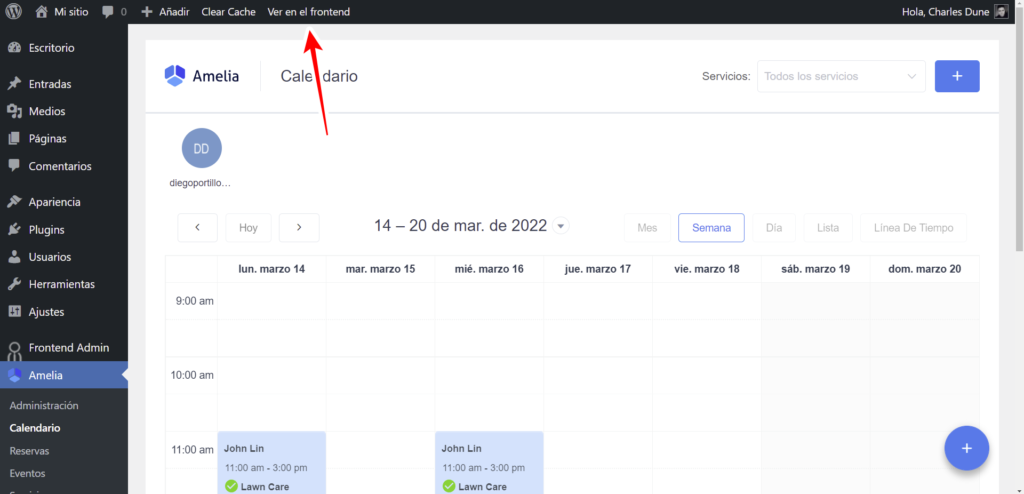Click Clear Cache in admin bar
1024x494 pixels.
click(228, 12)
